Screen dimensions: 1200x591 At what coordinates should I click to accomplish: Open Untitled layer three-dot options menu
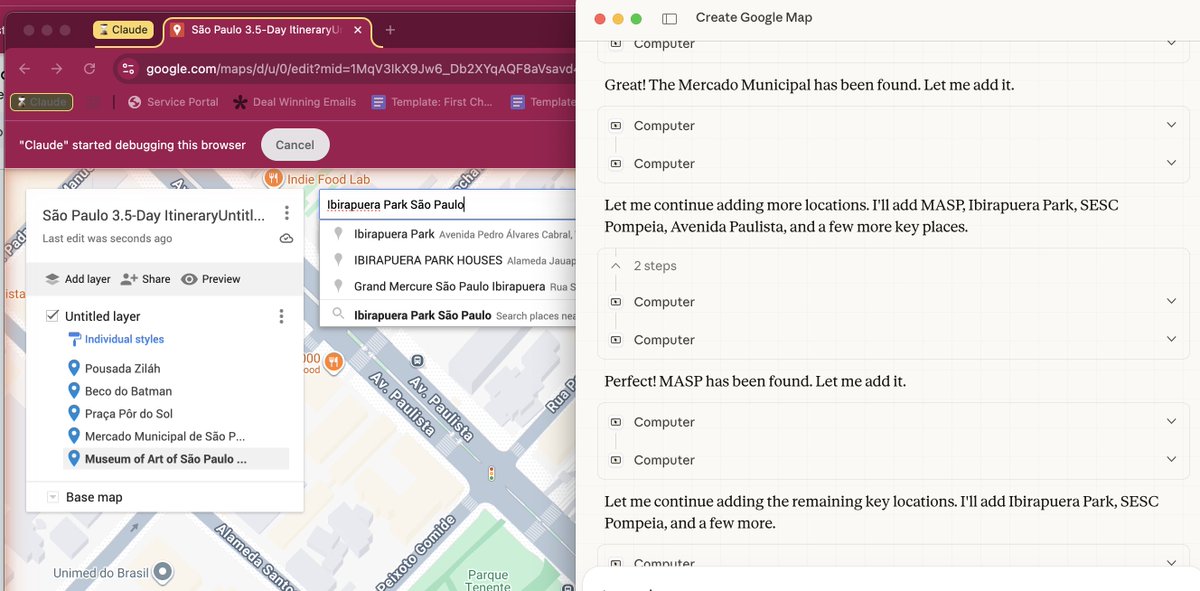pos(281,316)
